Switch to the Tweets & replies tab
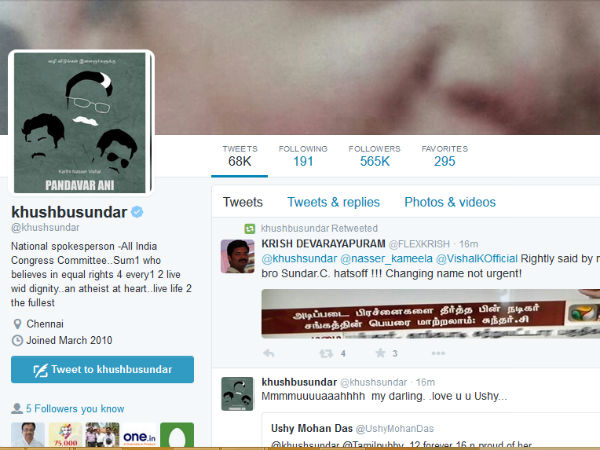600x450 pixels. [x=333, y=202]
